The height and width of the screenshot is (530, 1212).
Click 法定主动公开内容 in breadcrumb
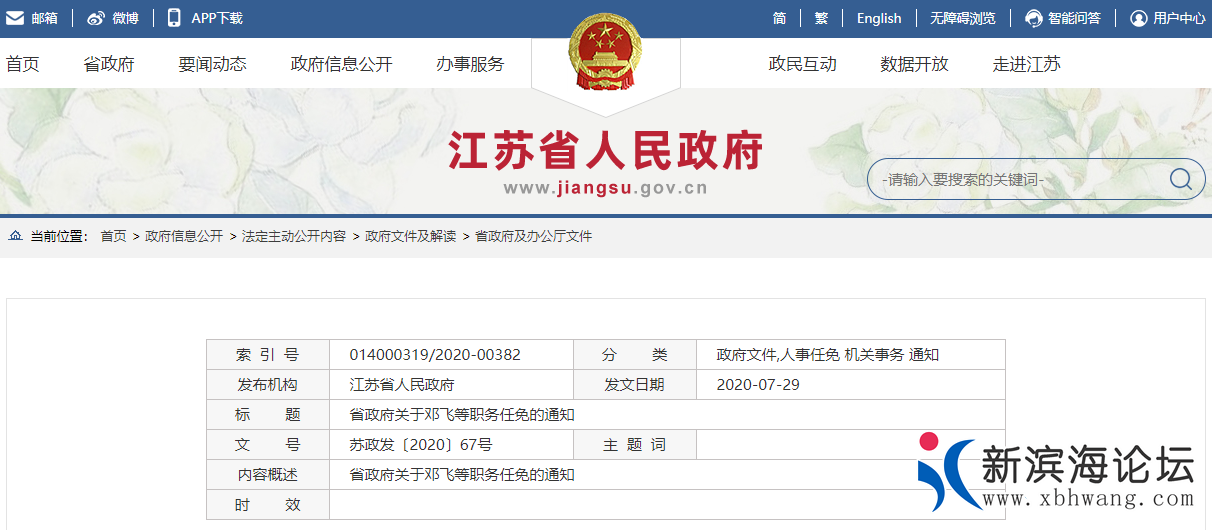pyautogui.click(x=294, y=236)
